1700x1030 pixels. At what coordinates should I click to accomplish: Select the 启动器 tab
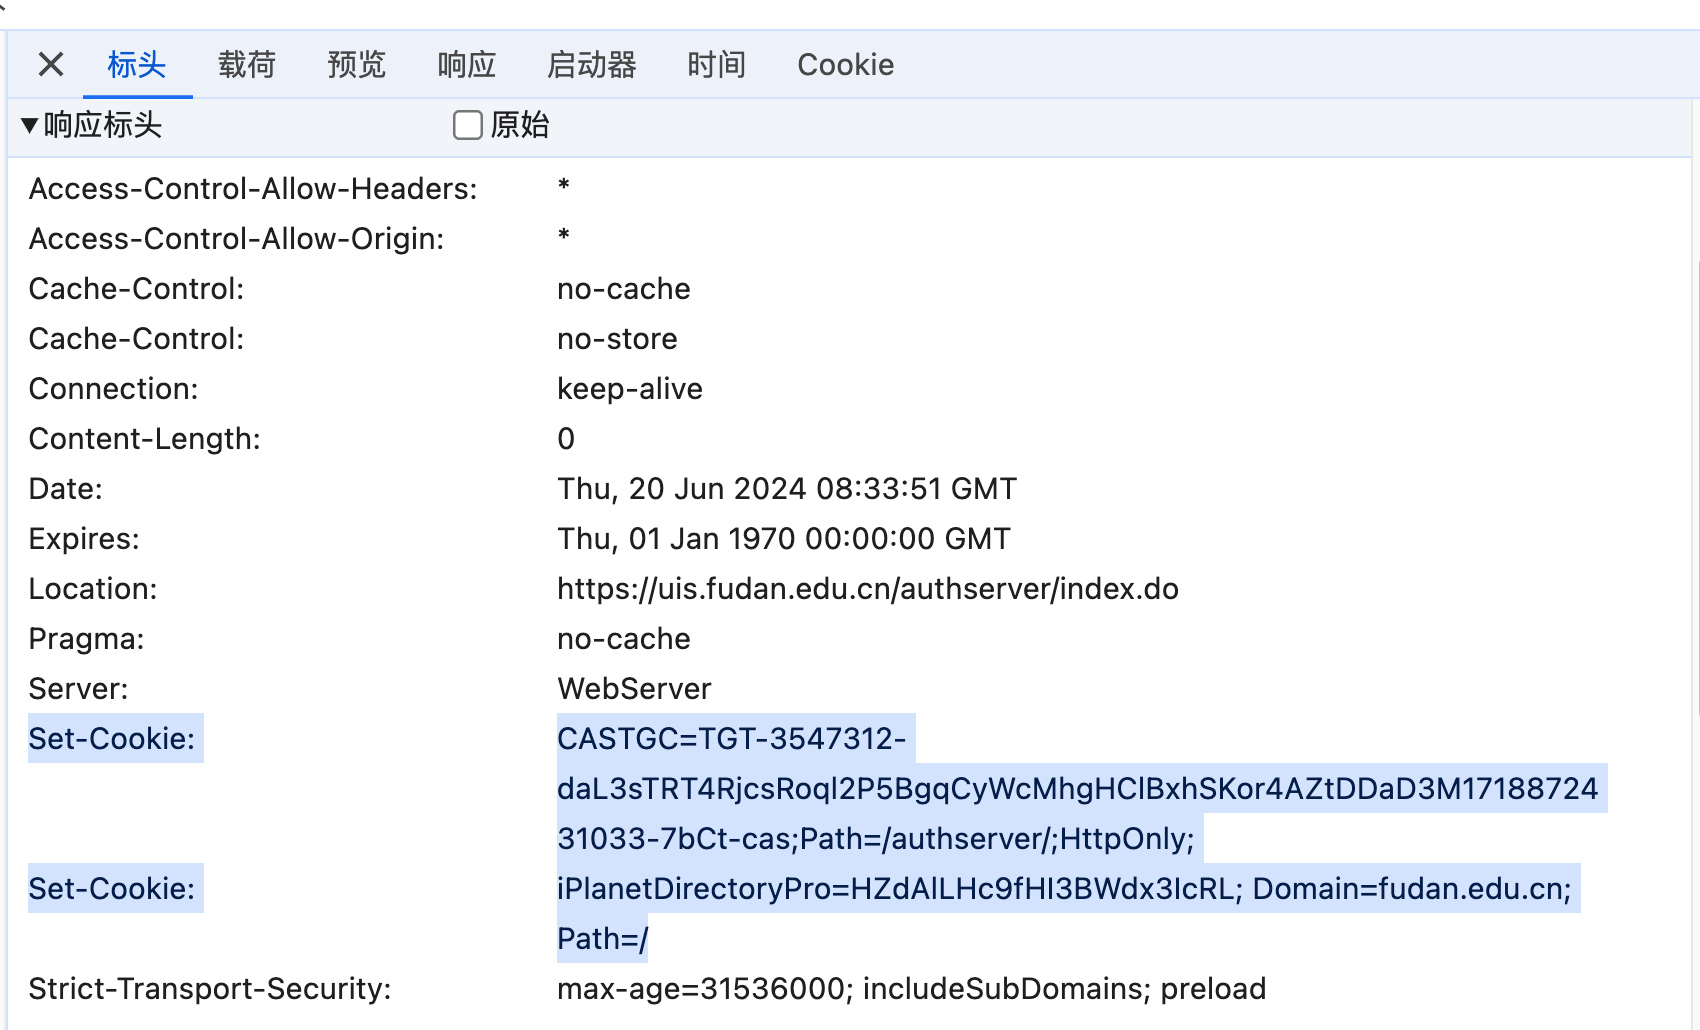(592, 65)
